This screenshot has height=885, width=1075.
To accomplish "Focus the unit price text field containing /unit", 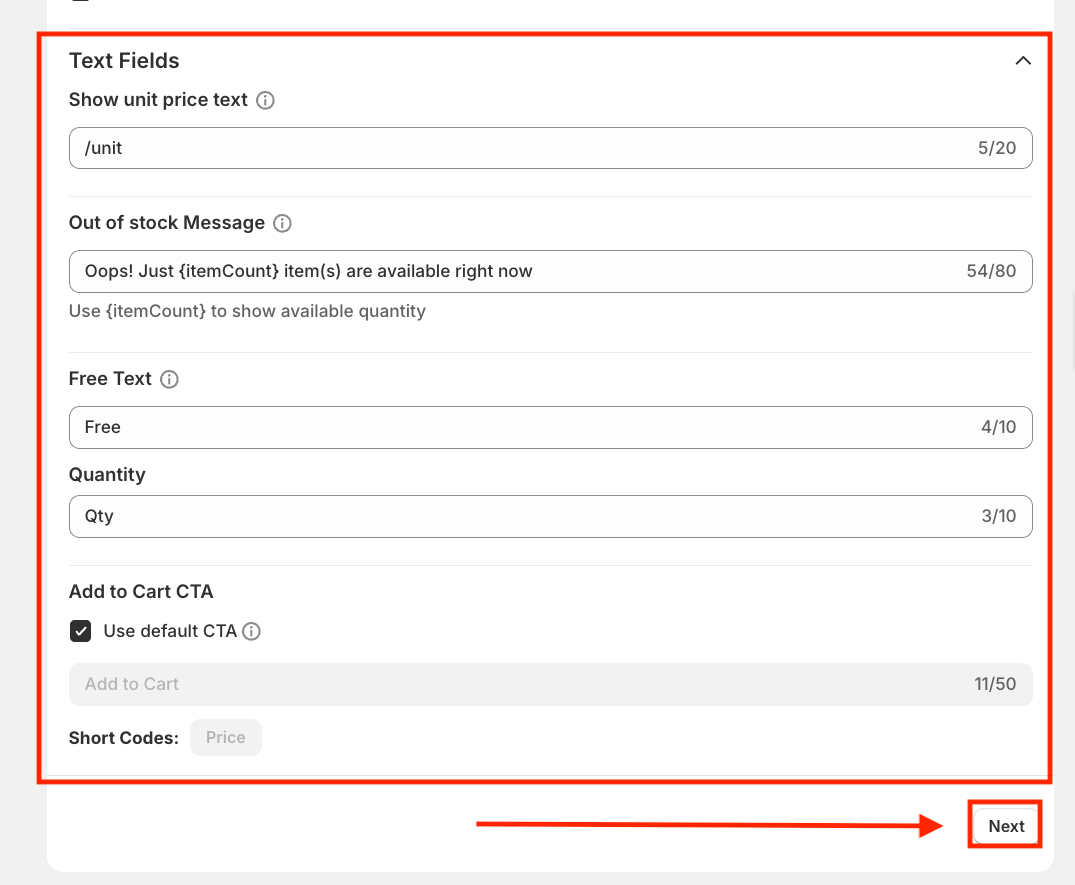I will (500, 148).
